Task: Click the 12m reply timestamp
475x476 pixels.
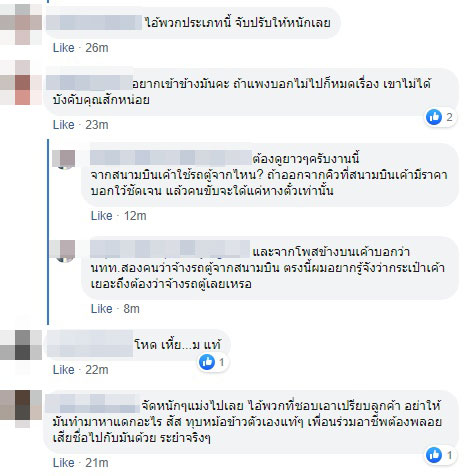Action: [x=135, y=216]
